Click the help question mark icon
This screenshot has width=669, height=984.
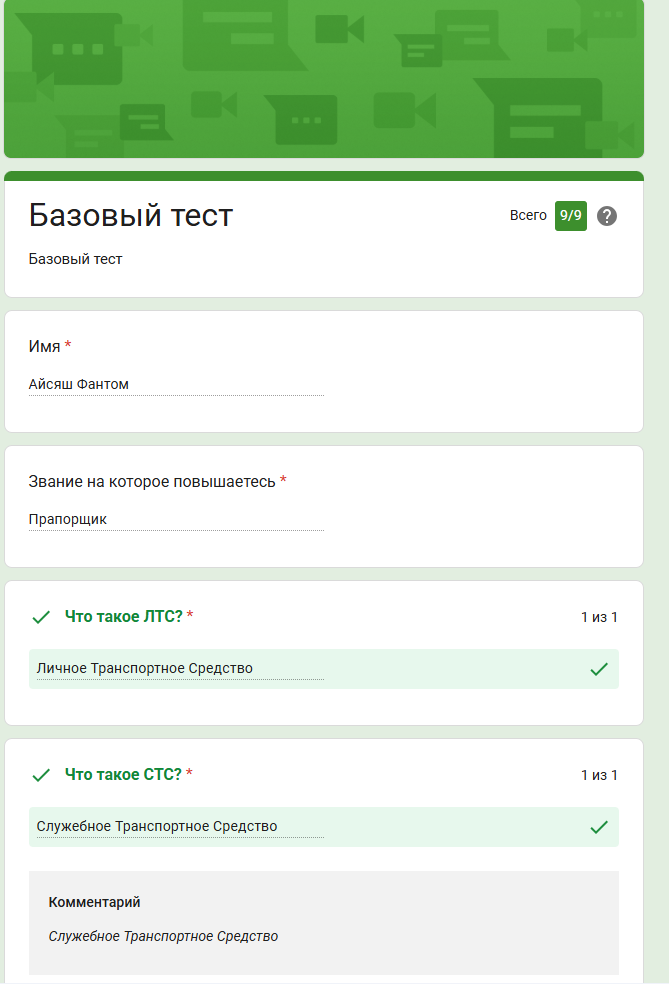pos(607,216)
